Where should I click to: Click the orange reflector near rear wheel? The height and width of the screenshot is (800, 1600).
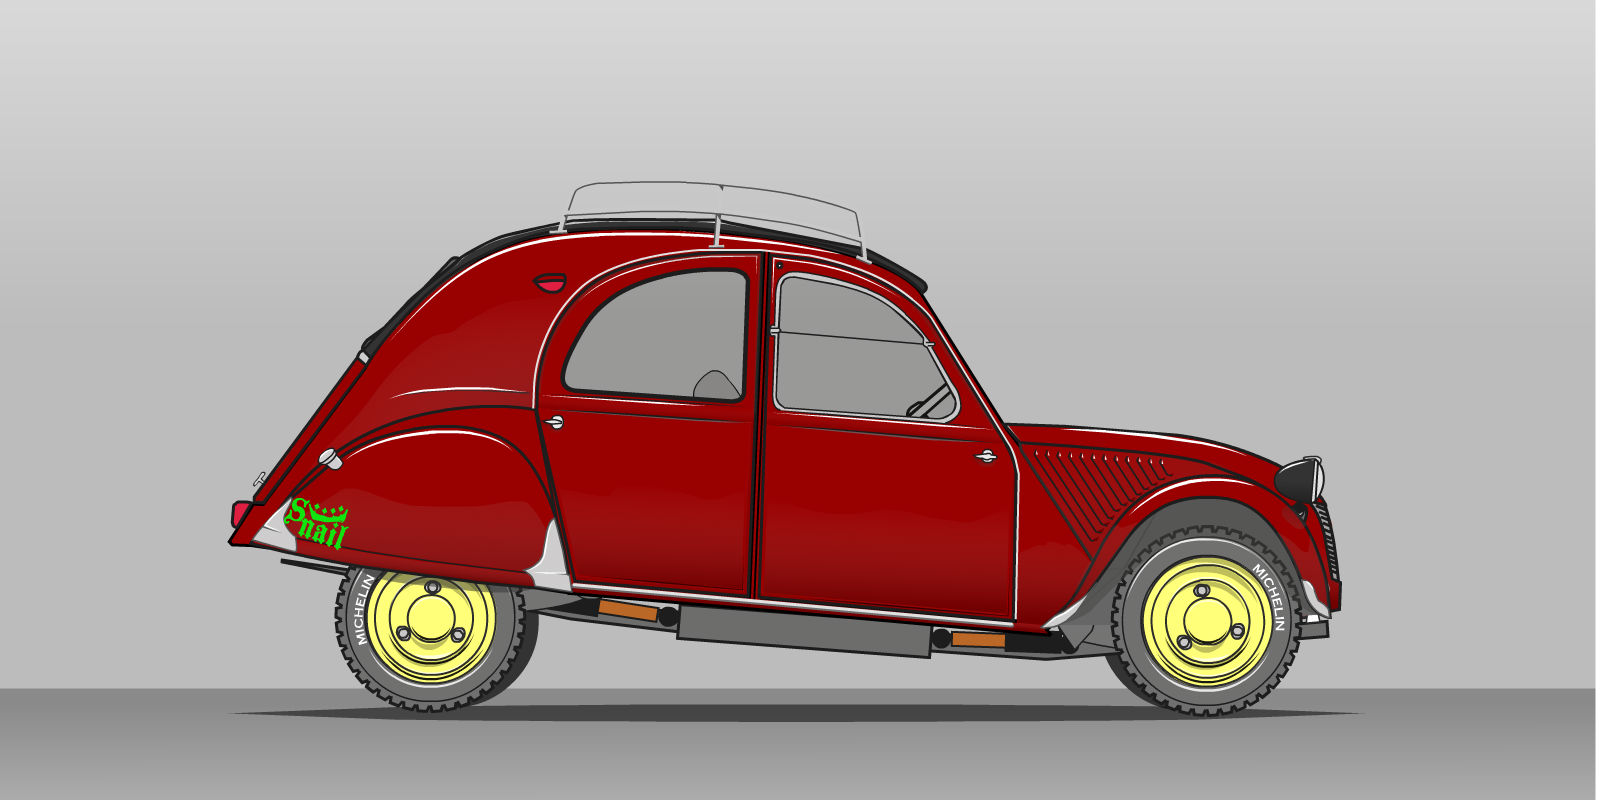(x=628, y=609)
